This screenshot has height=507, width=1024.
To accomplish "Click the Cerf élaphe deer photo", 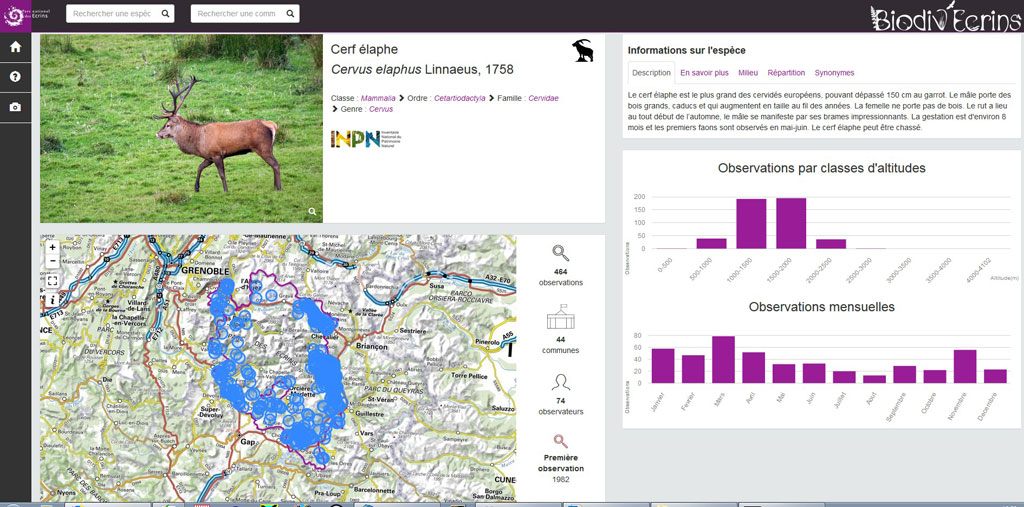I will 181,128.
